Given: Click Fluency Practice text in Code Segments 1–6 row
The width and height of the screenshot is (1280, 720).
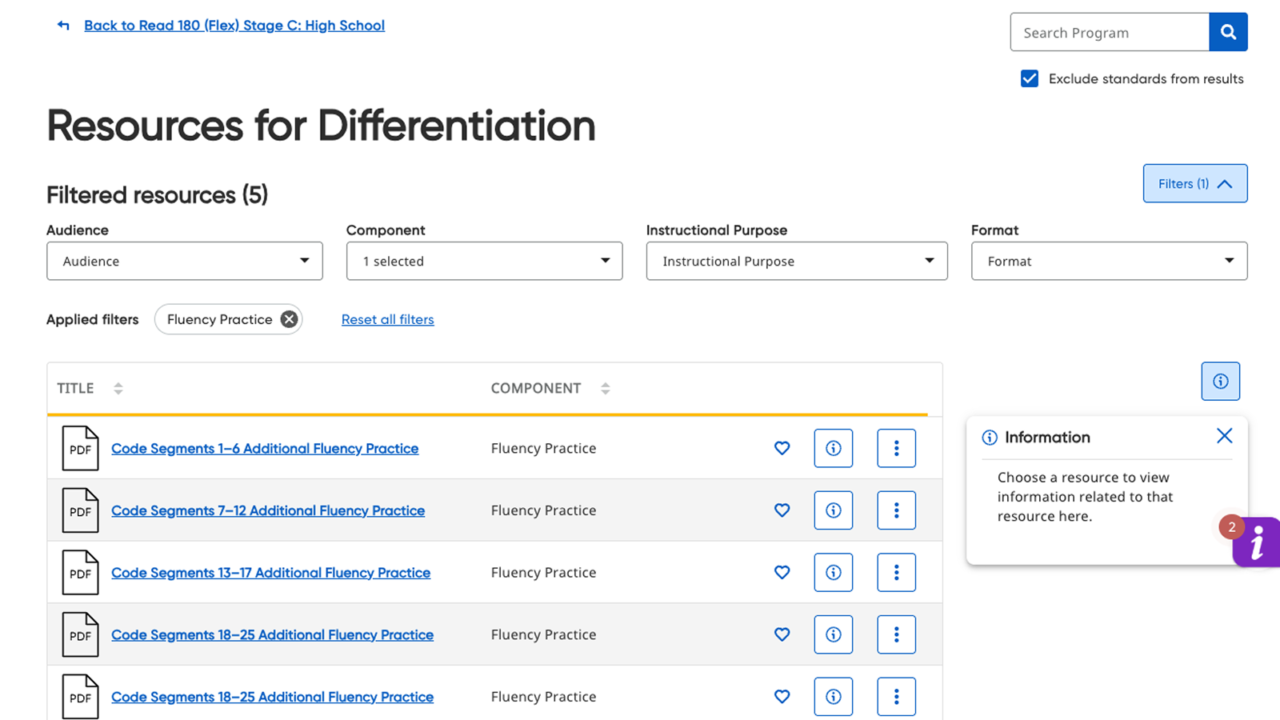Looking at the screenshot, I should click(x=543, y=448).
